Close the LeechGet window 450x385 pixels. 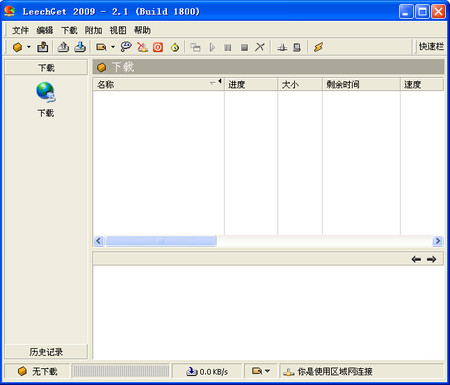coord(438,12)
